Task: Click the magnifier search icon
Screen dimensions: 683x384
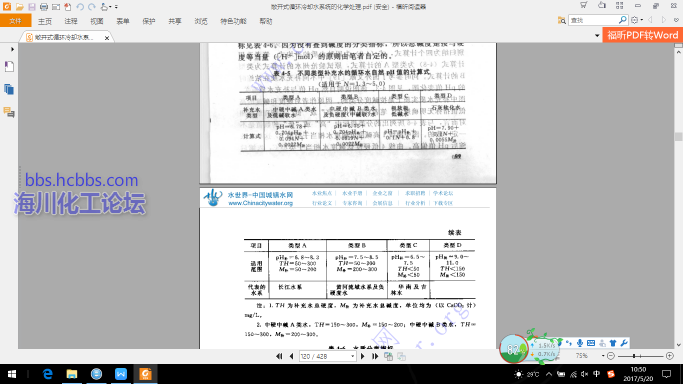Action: (x=623, y=20)
